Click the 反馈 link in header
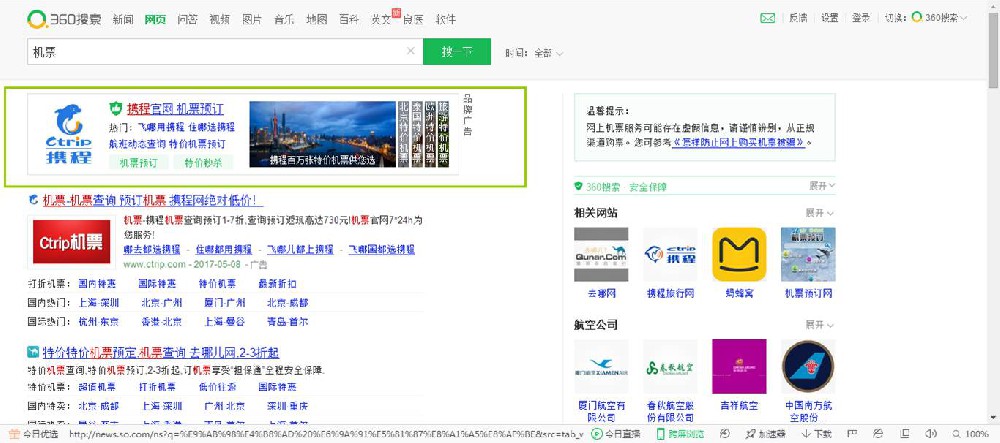The height and width of the screenshot is (443, 1000). click(798, 18)
